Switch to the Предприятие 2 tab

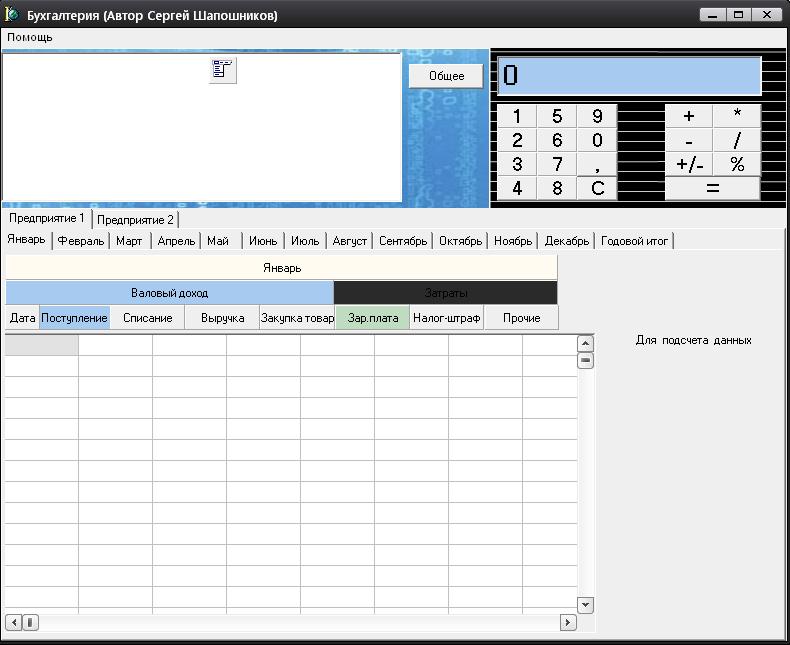tap(135, 219)
